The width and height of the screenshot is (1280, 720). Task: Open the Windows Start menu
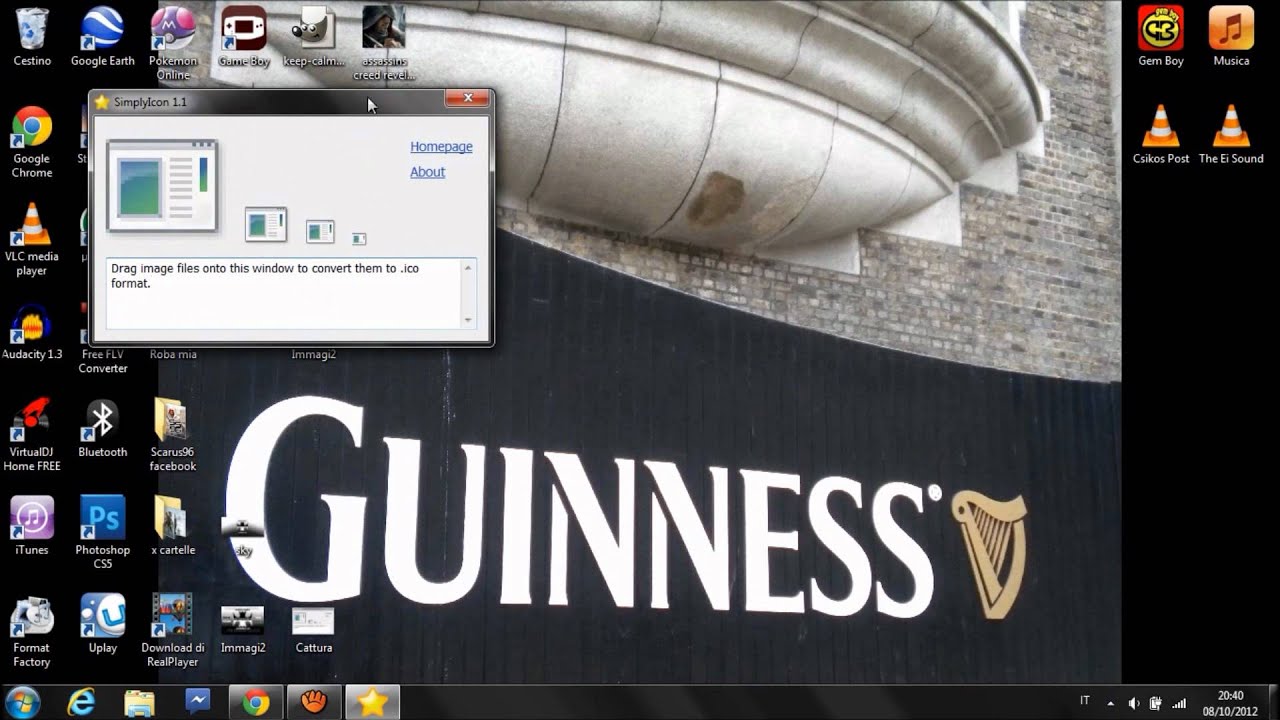tap(22, 702)
